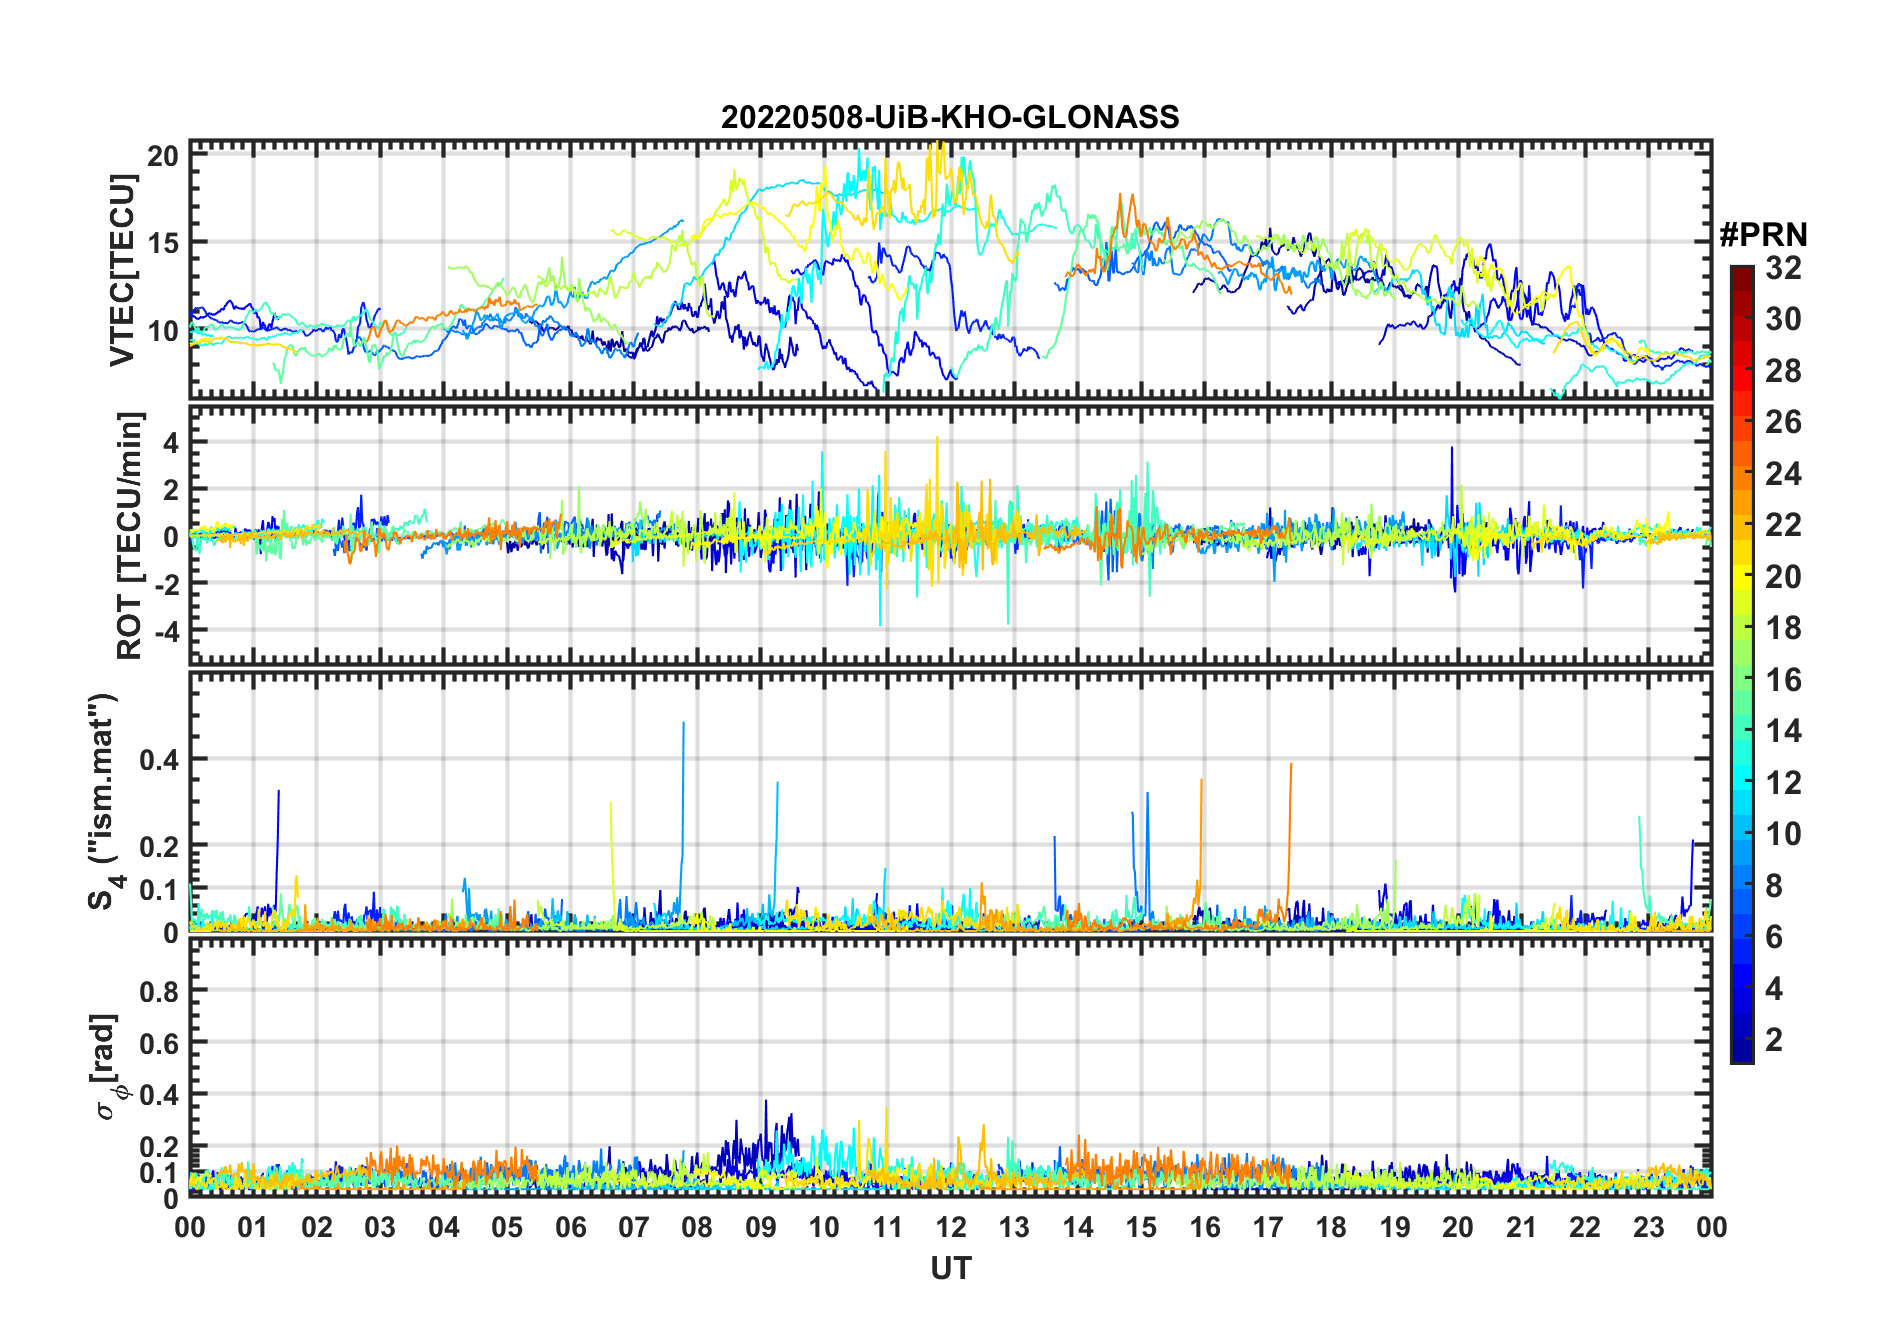This screenshot has height=1330, width=1902.
Task: Click the #PRN colorbar title
Action: pyautogui.click(x=1763, y=235)
